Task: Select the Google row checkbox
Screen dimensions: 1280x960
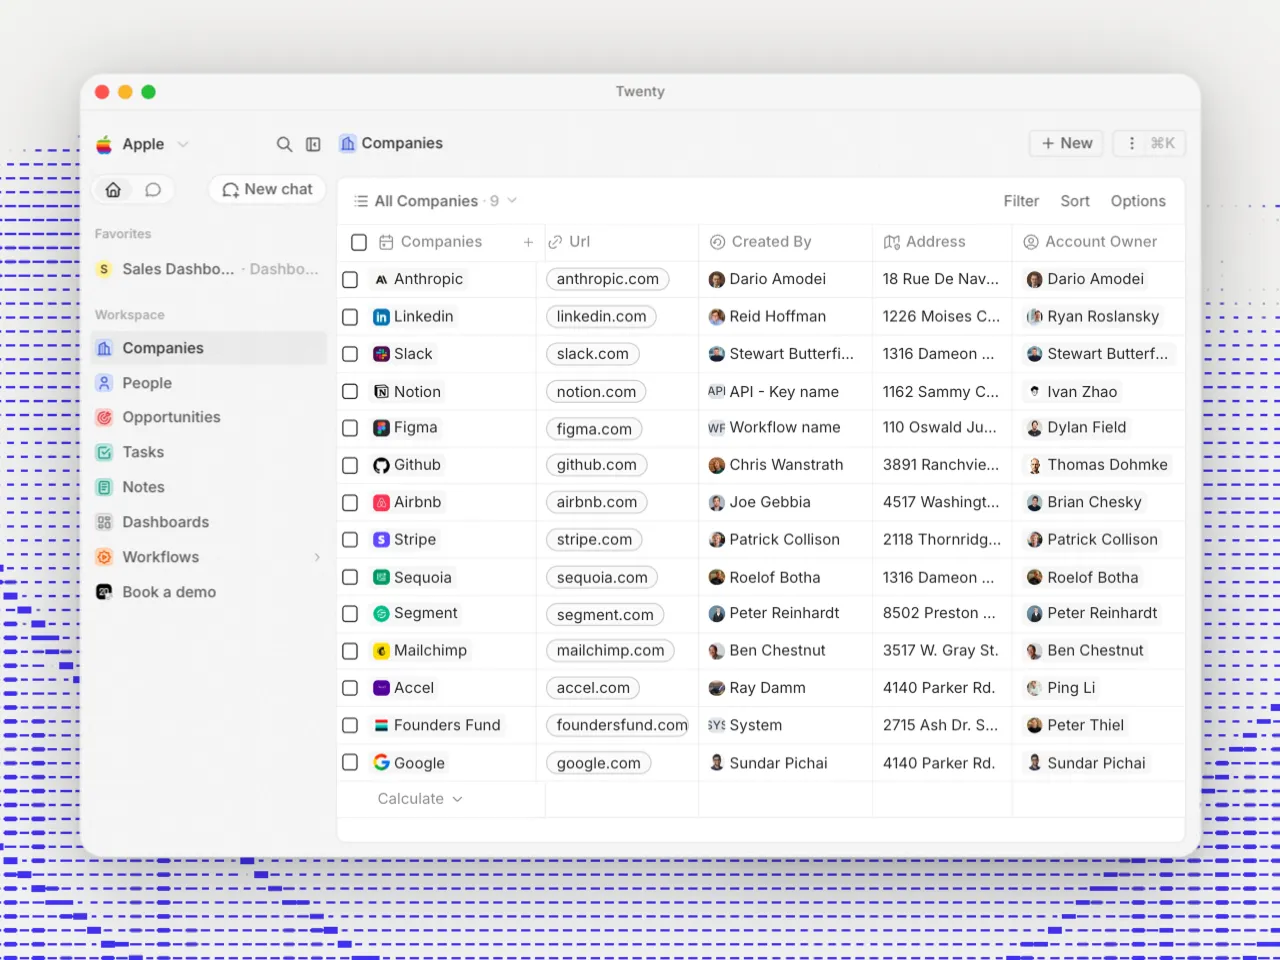Action: 350,762
